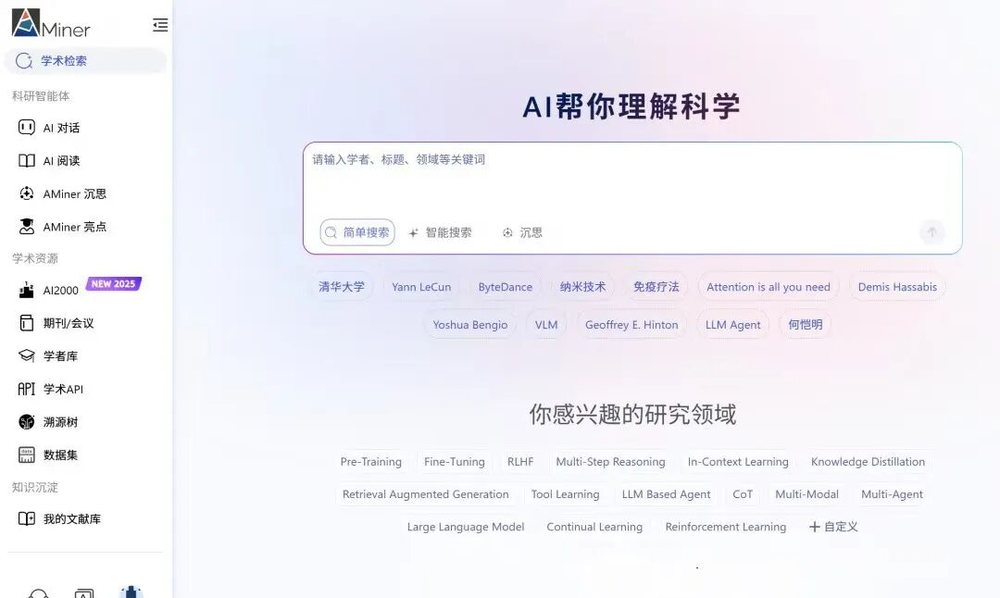1000x598 pixels.
Task: Select the Multi-Step Reasoning research topic
Action: [610, 462]
